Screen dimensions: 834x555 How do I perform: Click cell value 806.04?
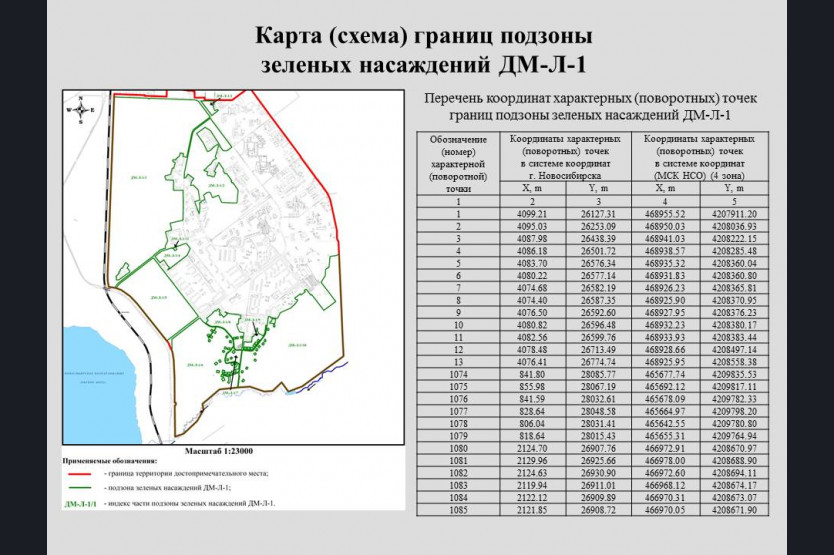click(x=532, y=424)
